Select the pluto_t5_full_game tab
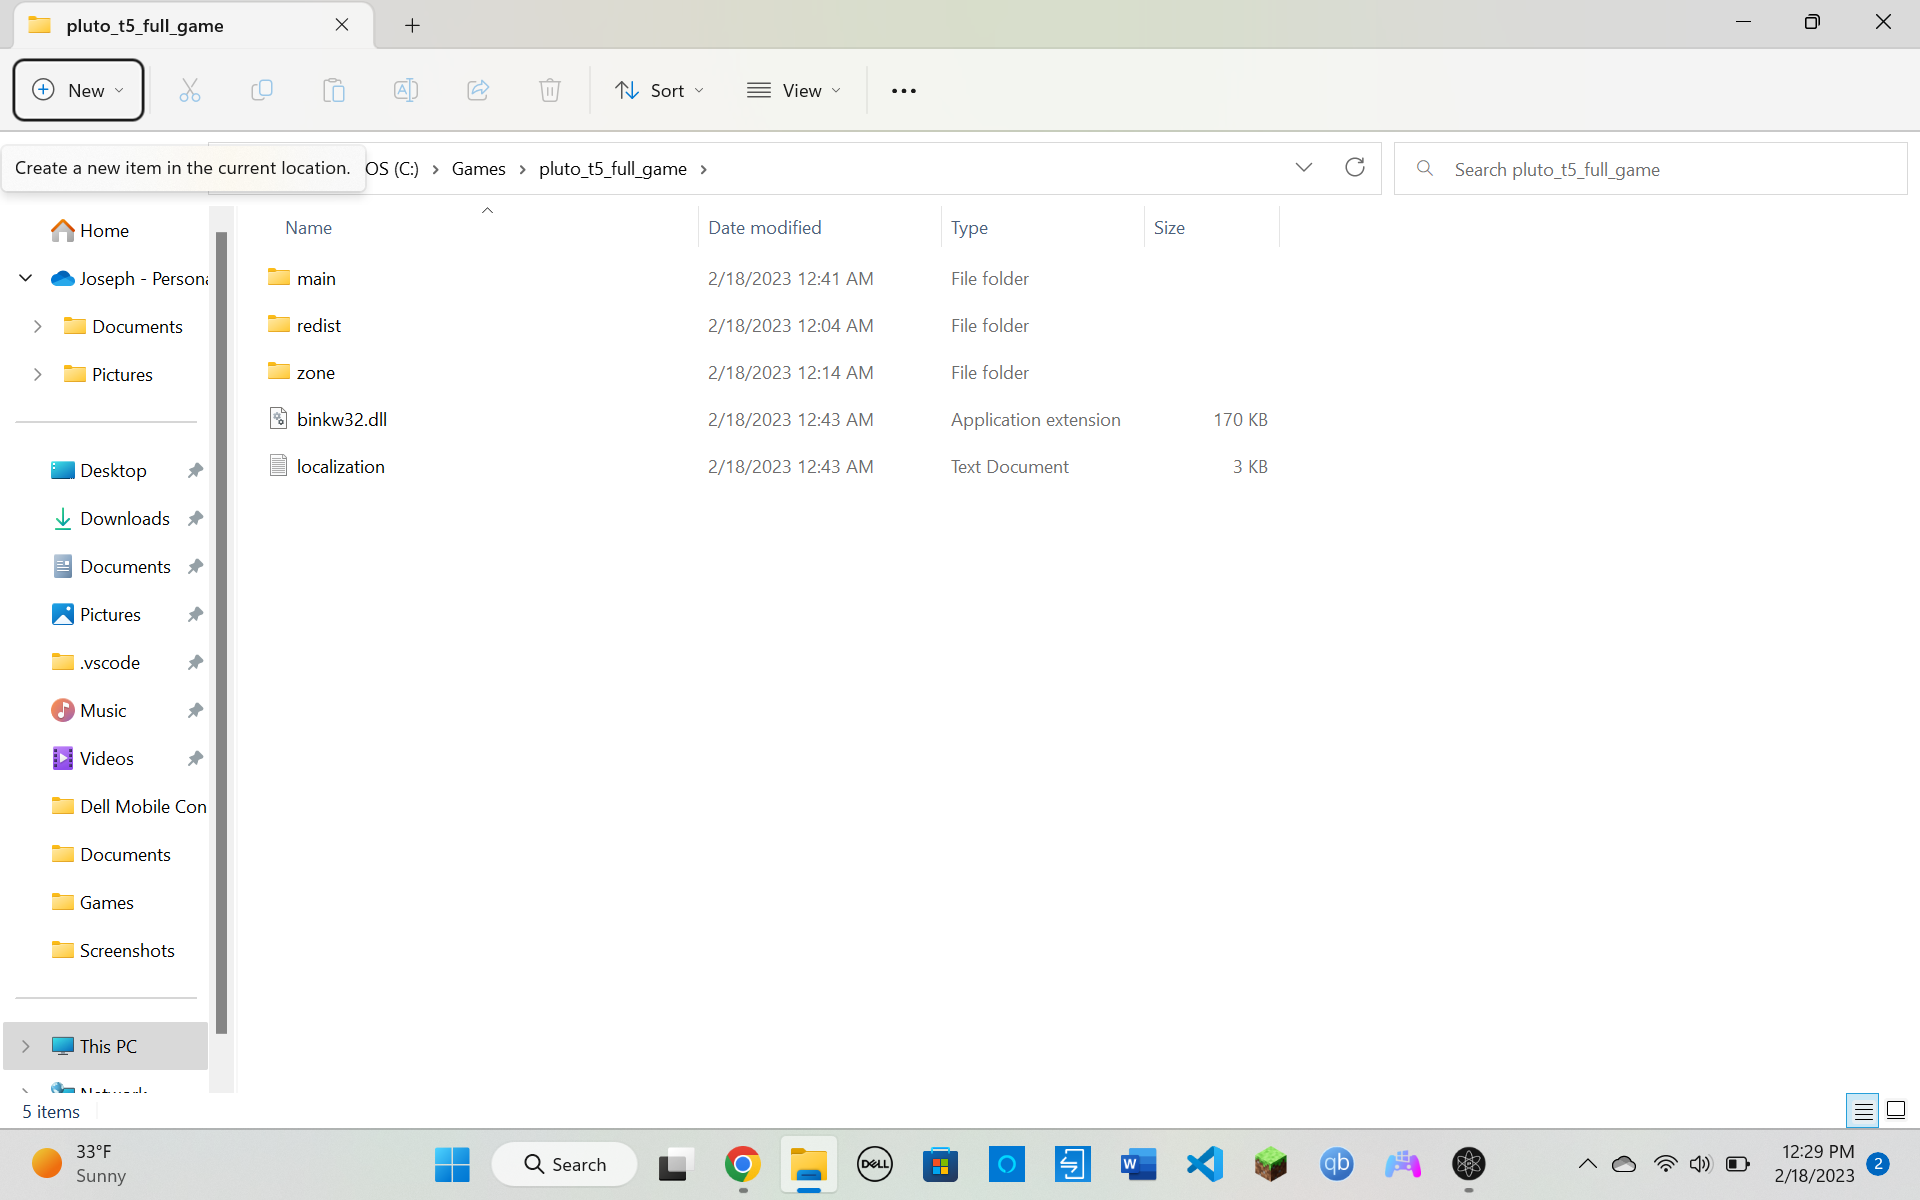This screenshot has width=1920, height=1200. [194, 25]
